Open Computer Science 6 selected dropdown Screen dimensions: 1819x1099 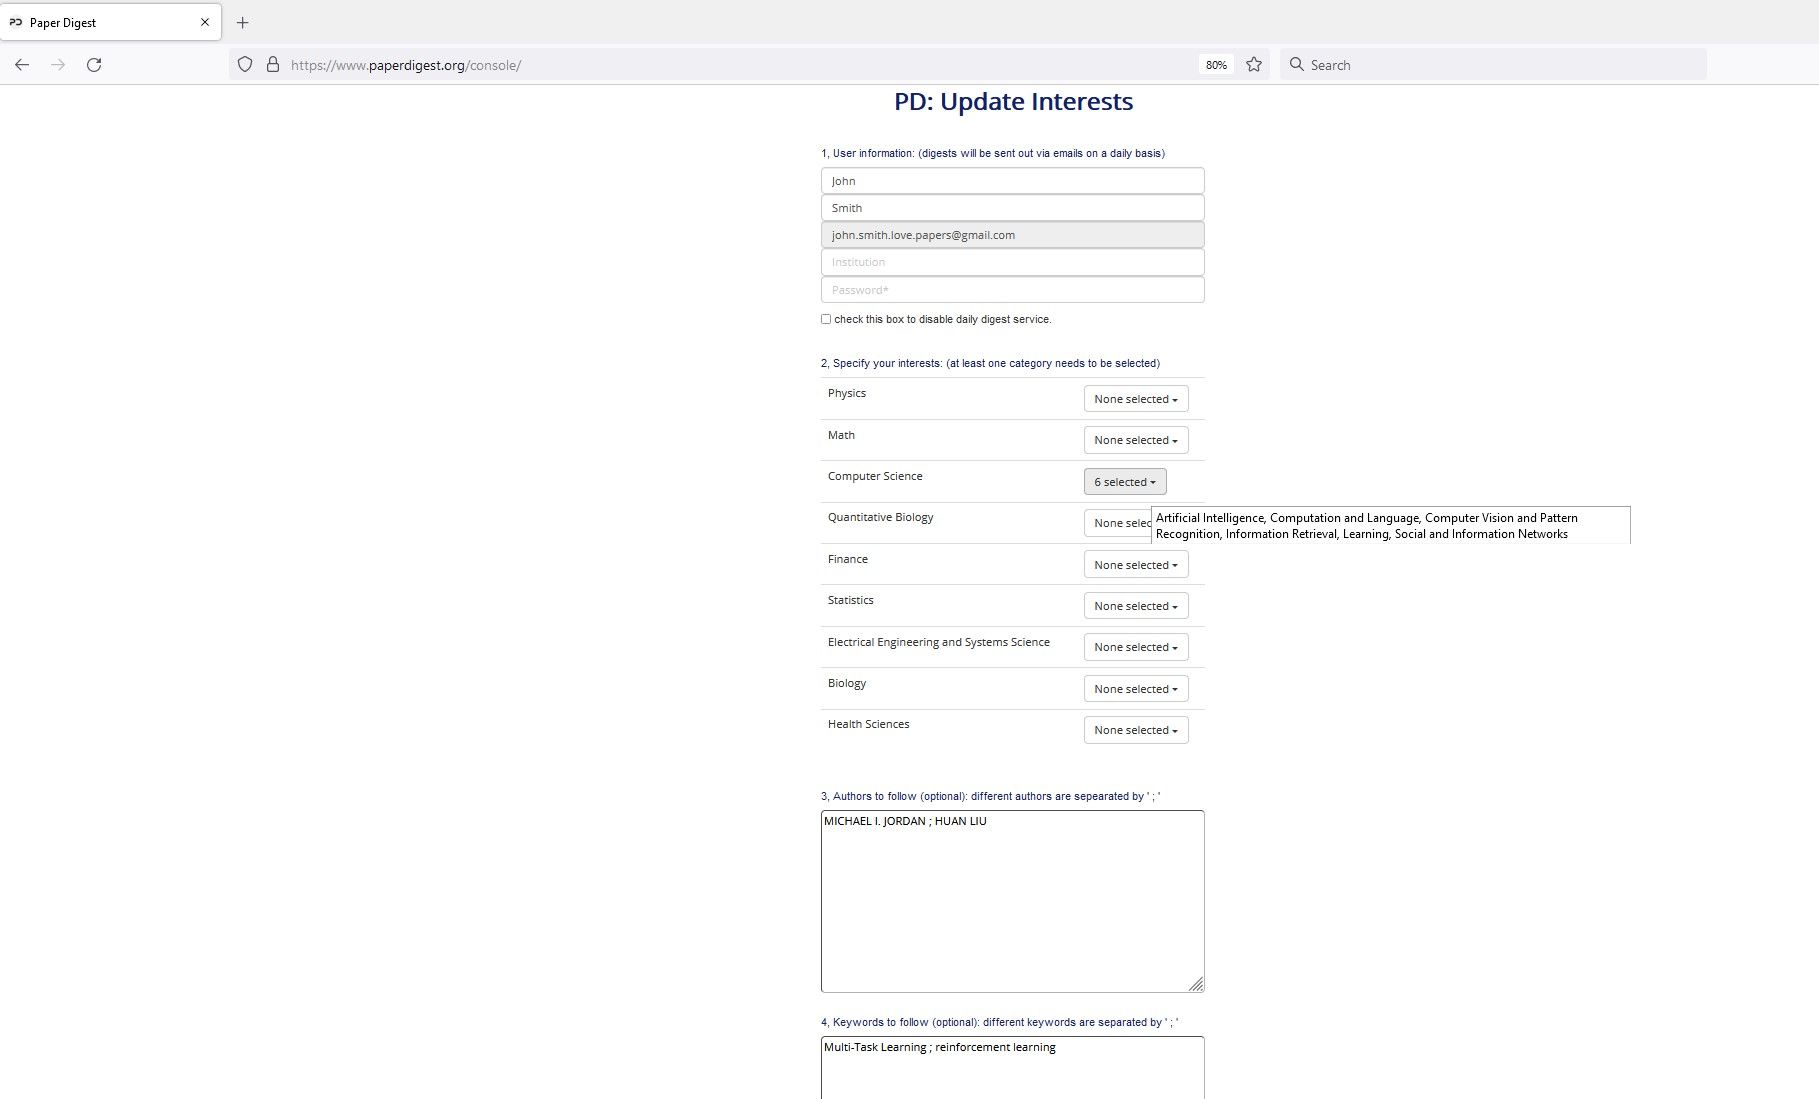point(1124,482)
